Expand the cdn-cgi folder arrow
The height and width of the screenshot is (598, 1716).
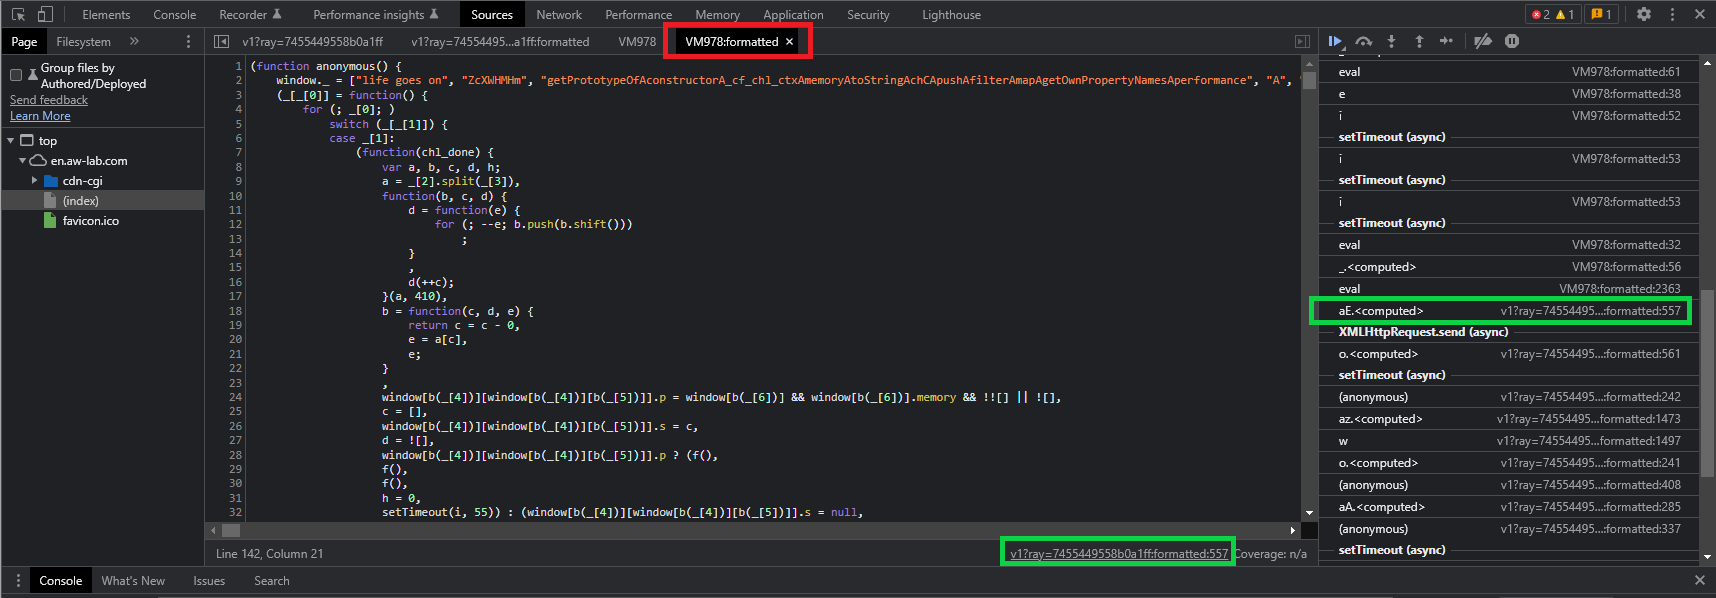click(x=34, y=181)
